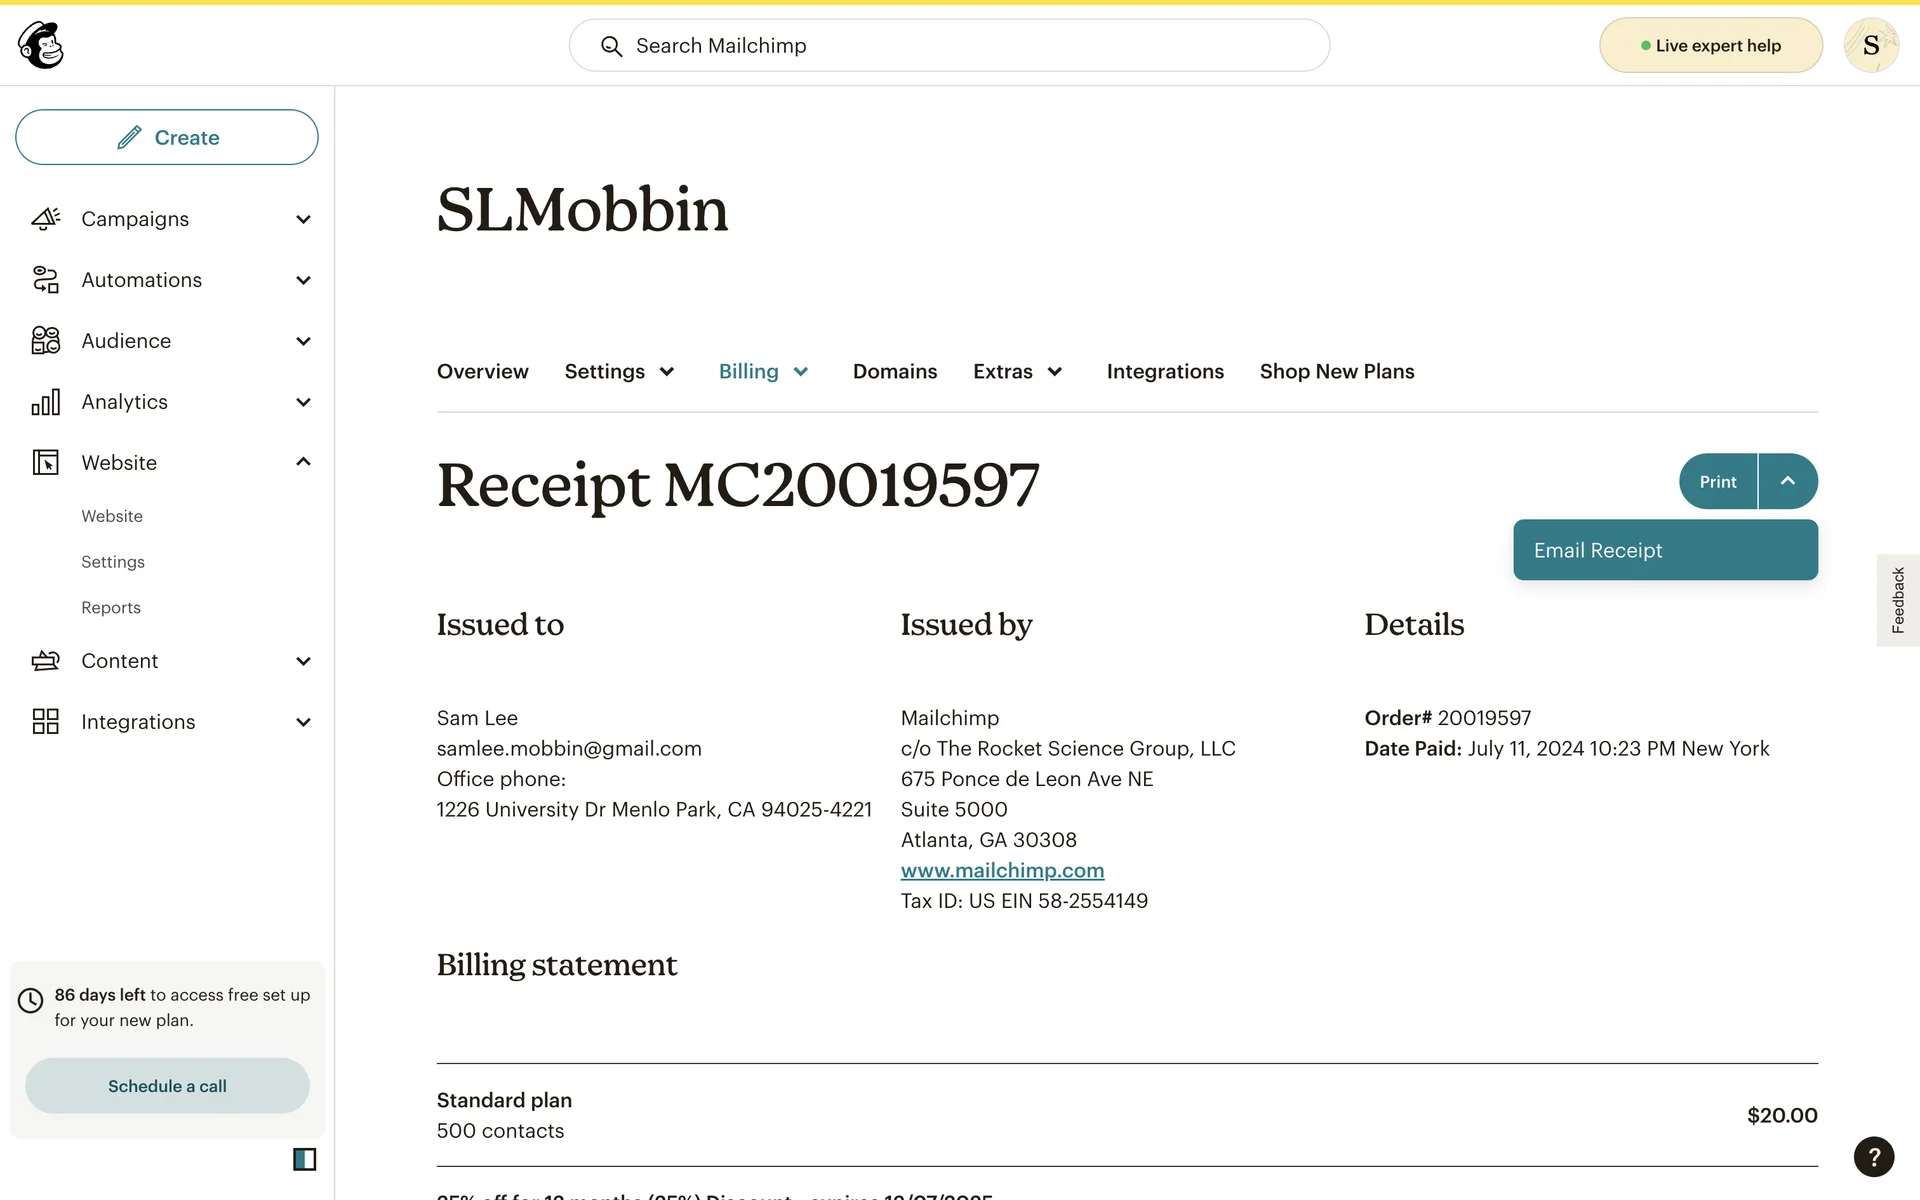Expand the Campaigns sidebar section
The image size is (1920, 1200).
(x=303, y=219)
